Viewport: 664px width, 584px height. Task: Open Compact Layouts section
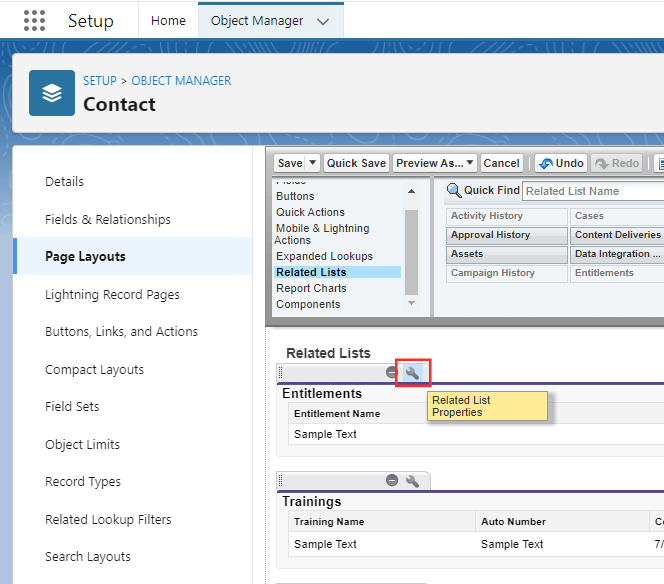[94, 369]
